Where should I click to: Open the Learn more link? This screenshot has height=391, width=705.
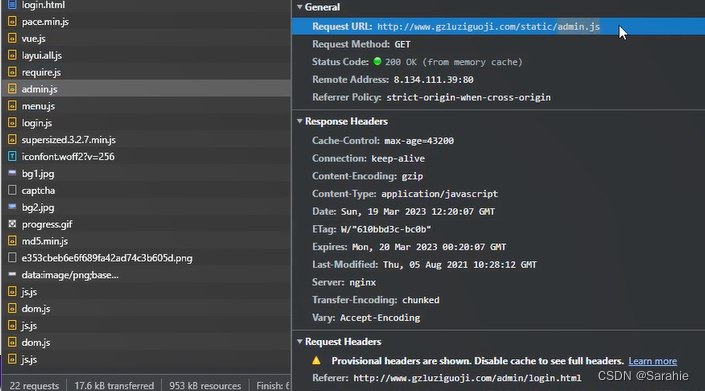click(x=652, y=361)
